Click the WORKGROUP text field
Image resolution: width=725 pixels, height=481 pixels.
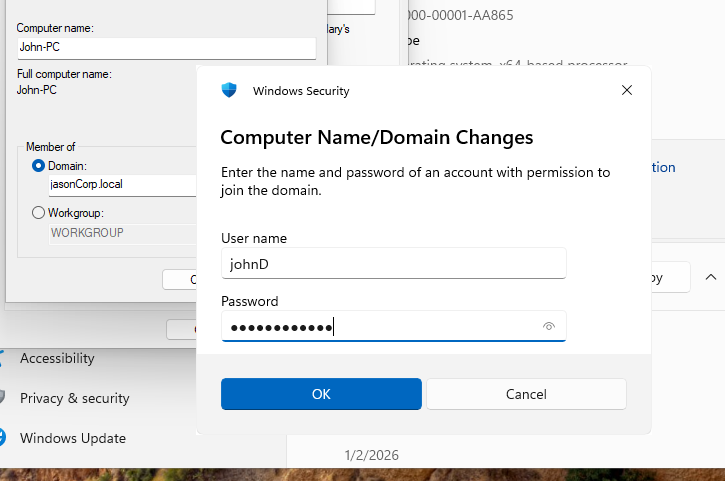point(123,233)
